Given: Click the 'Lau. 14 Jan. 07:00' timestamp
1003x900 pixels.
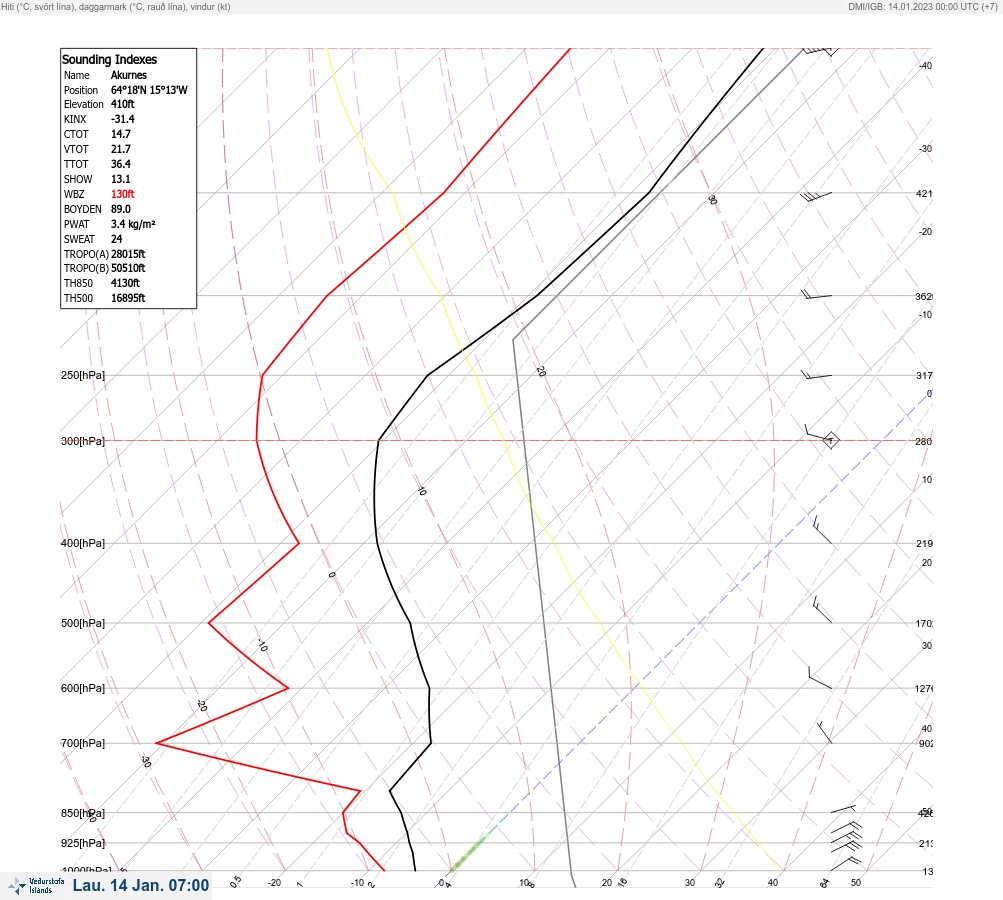Looking at the screenshot, I should [141, 885].
